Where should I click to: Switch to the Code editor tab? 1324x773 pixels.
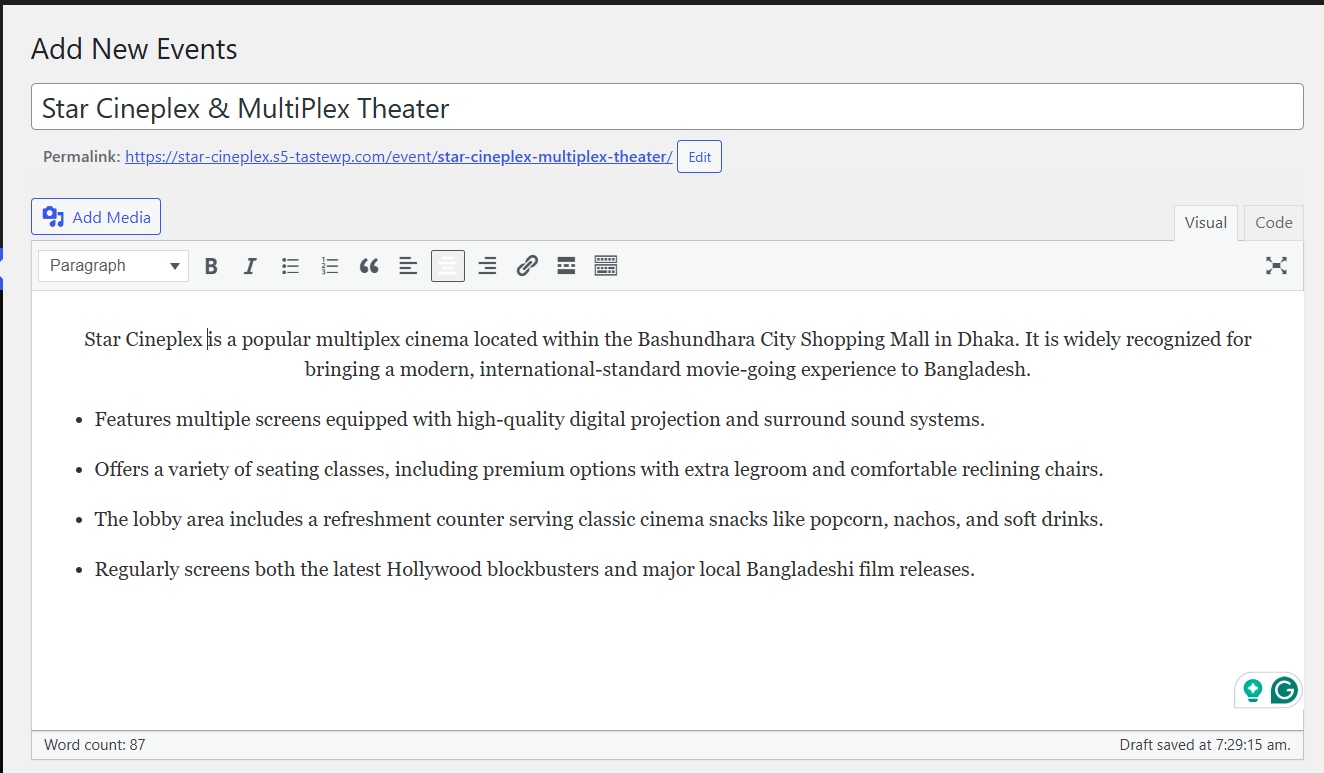pyautogui.click(x=1273, y=223)
